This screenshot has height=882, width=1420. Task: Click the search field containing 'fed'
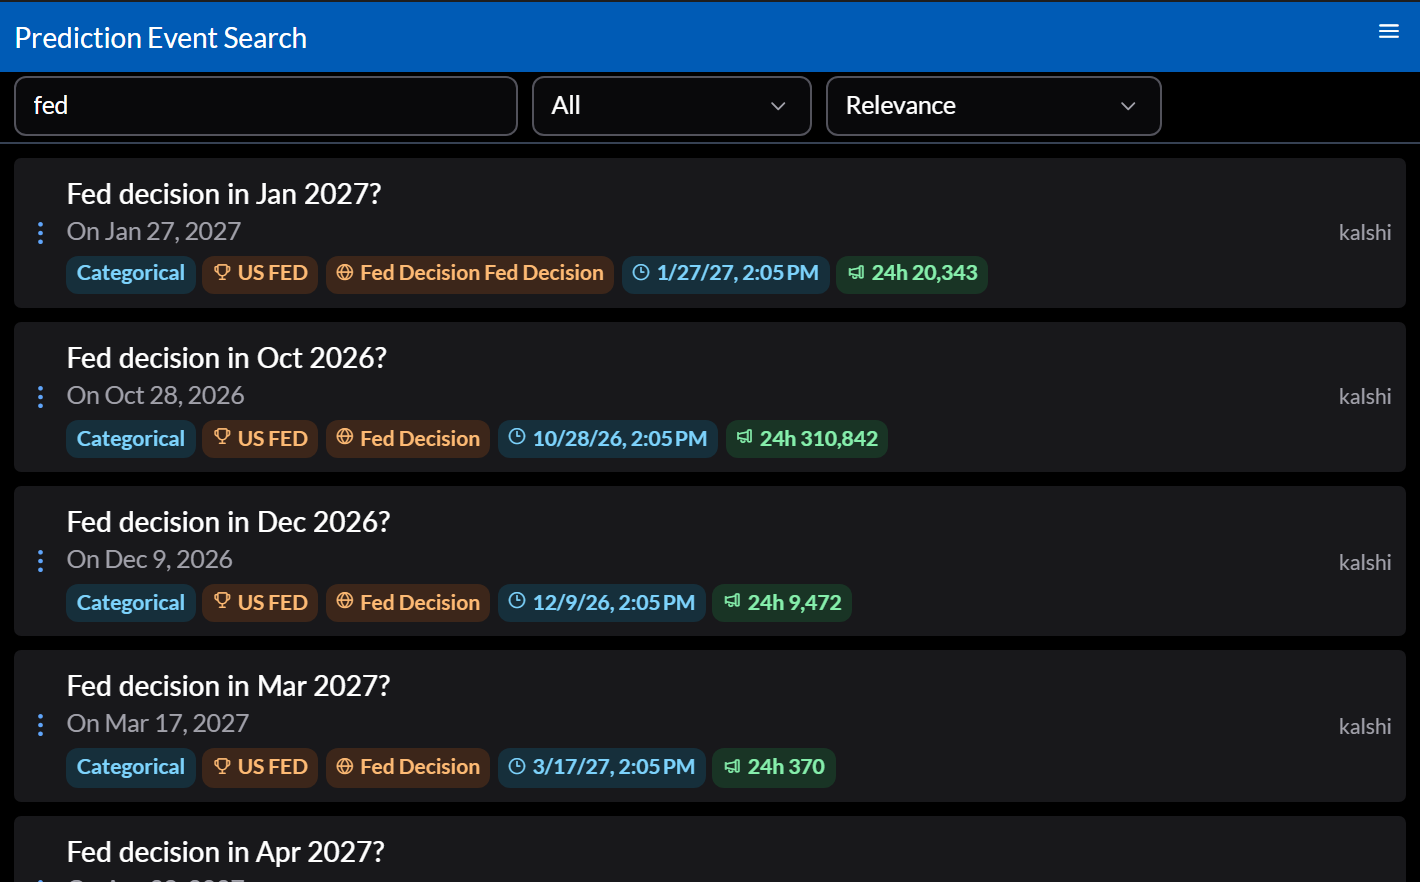pyautogui.click(x=266, y=106)
